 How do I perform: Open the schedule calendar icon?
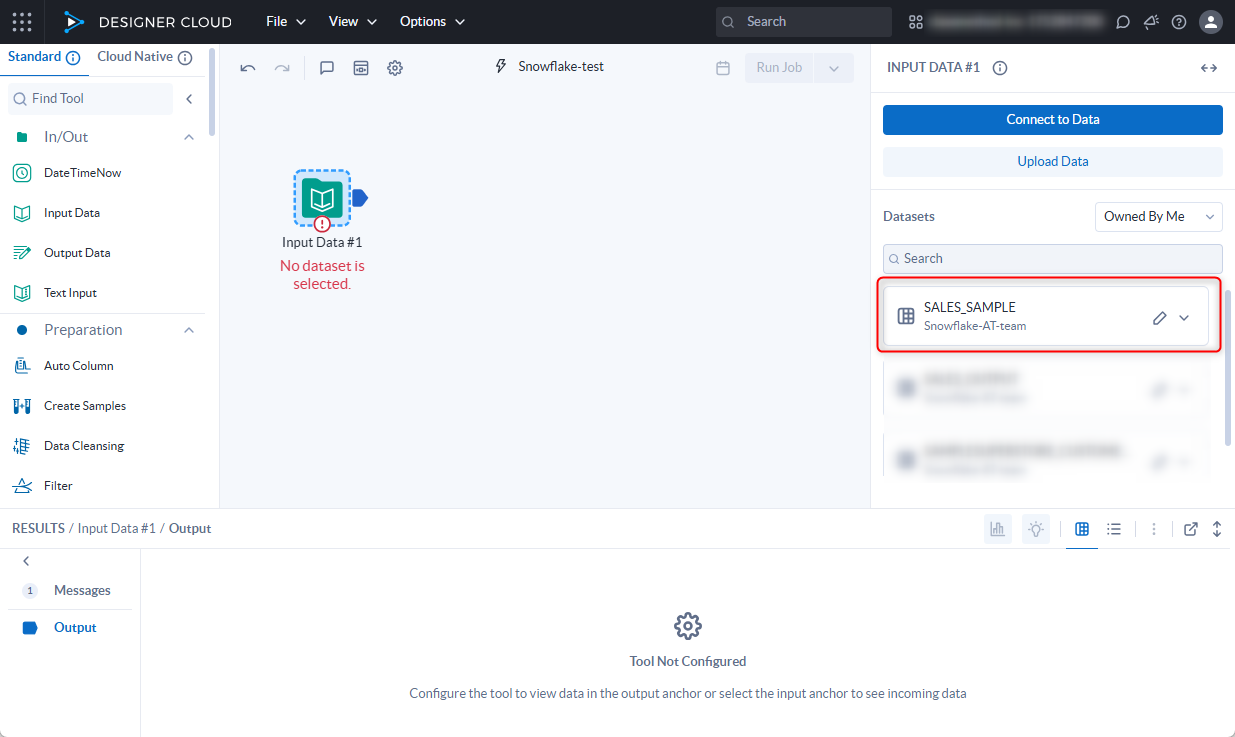[x=723, y=68]
